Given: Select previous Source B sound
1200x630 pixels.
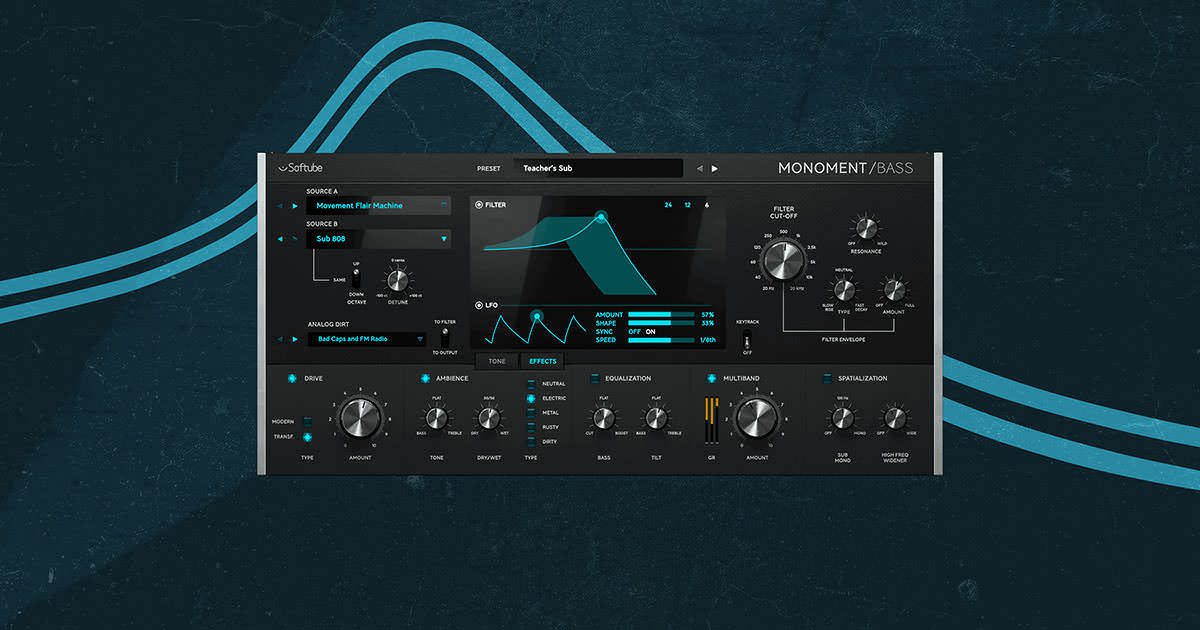Looking at the screenshot, I should (281, 239).
